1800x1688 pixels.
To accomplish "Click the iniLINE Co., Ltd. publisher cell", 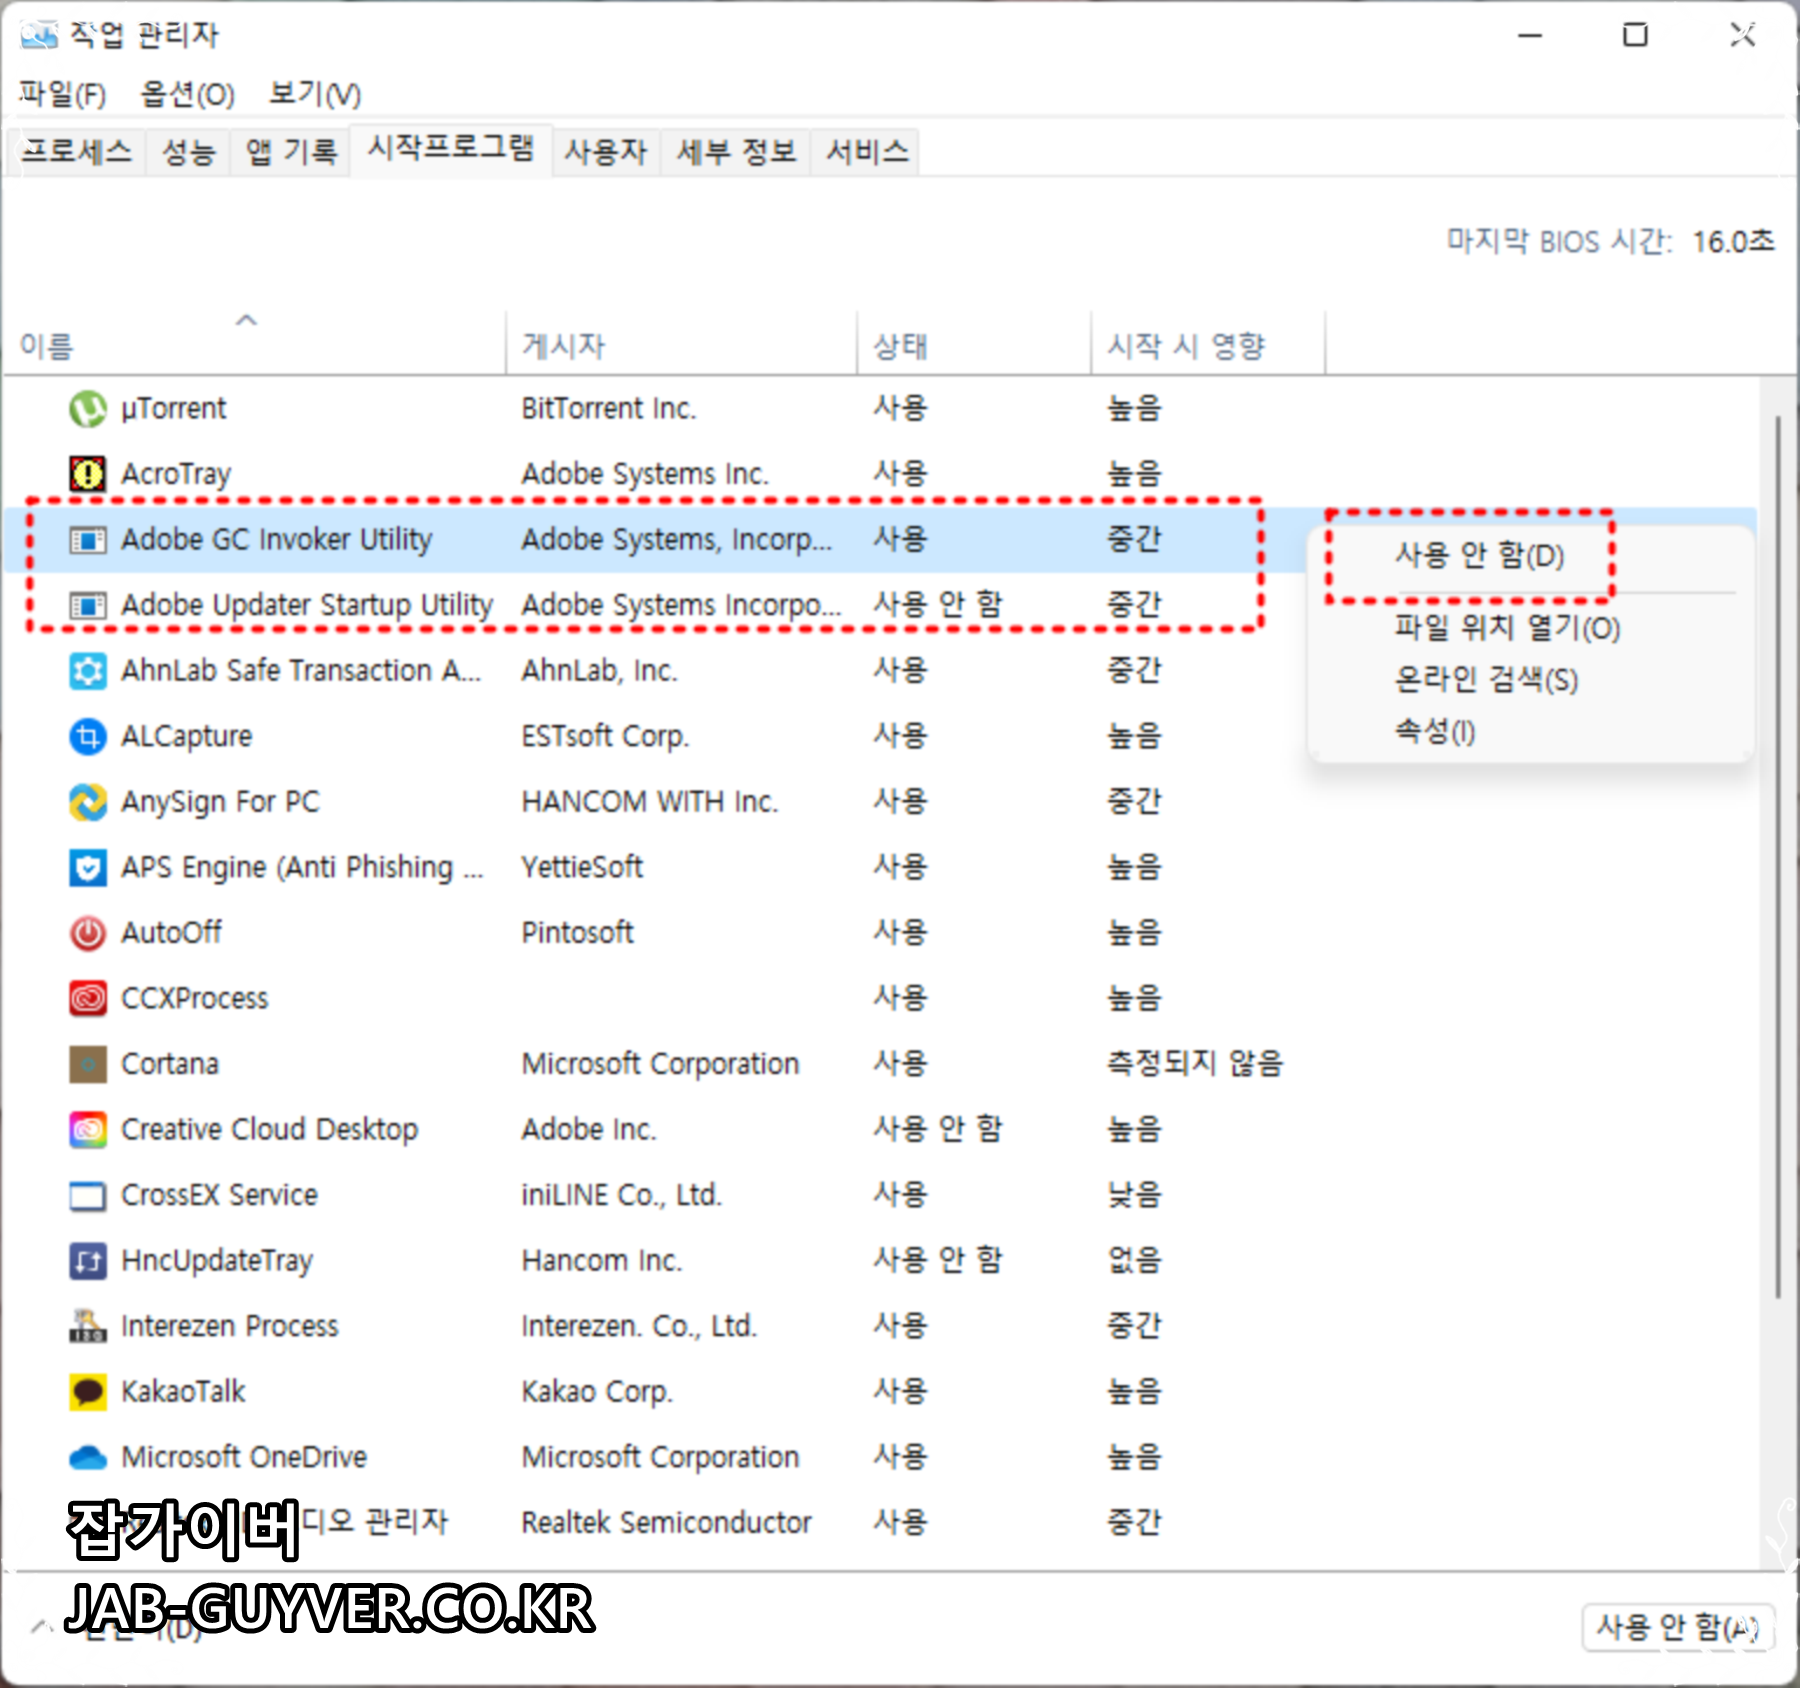I will (622, 1196).
